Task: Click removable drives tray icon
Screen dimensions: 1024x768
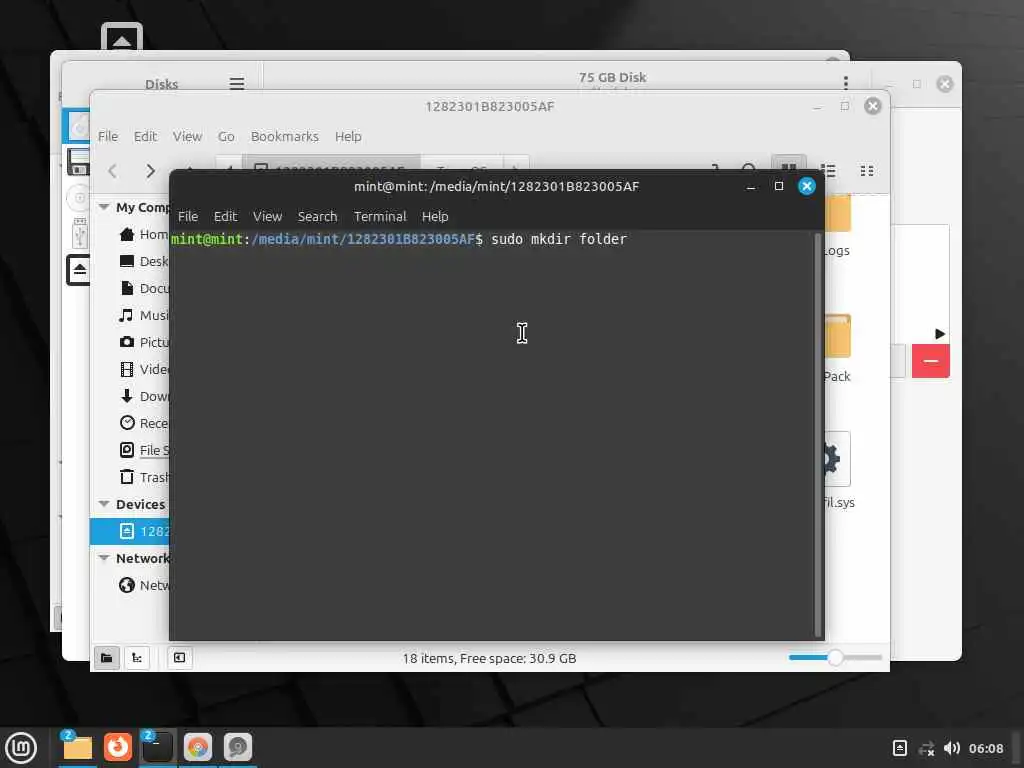Action: tap(899, 748)
